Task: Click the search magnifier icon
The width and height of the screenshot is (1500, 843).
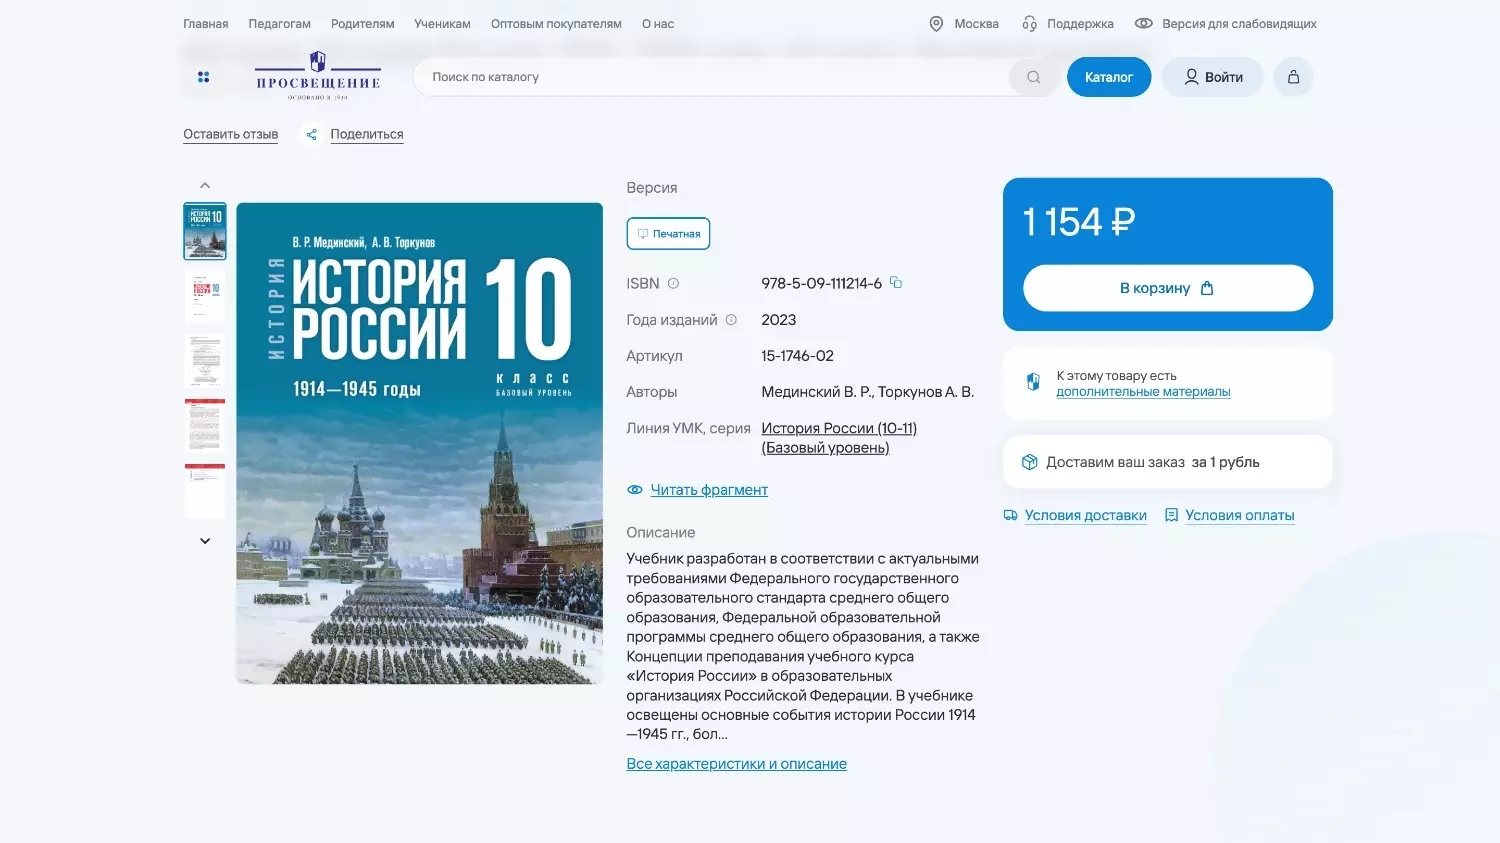Action: click(1033, 77)
